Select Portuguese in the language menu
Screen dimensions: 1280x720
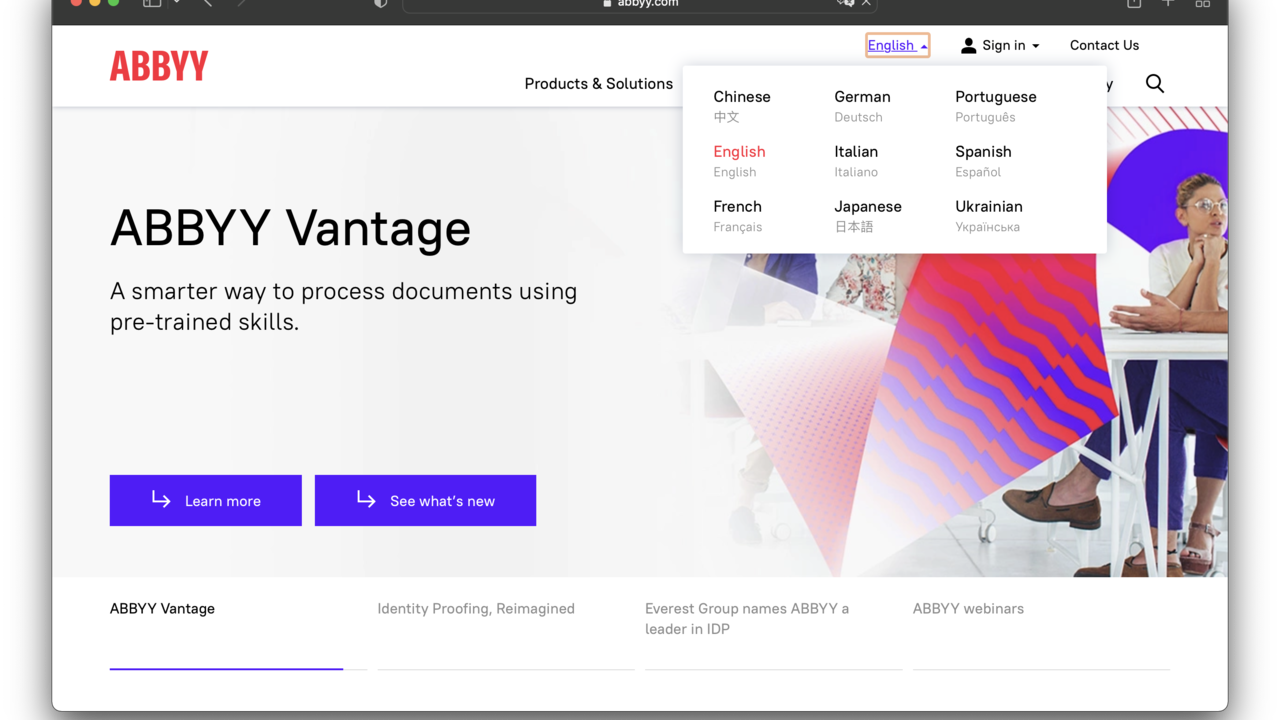click(995, 106)
